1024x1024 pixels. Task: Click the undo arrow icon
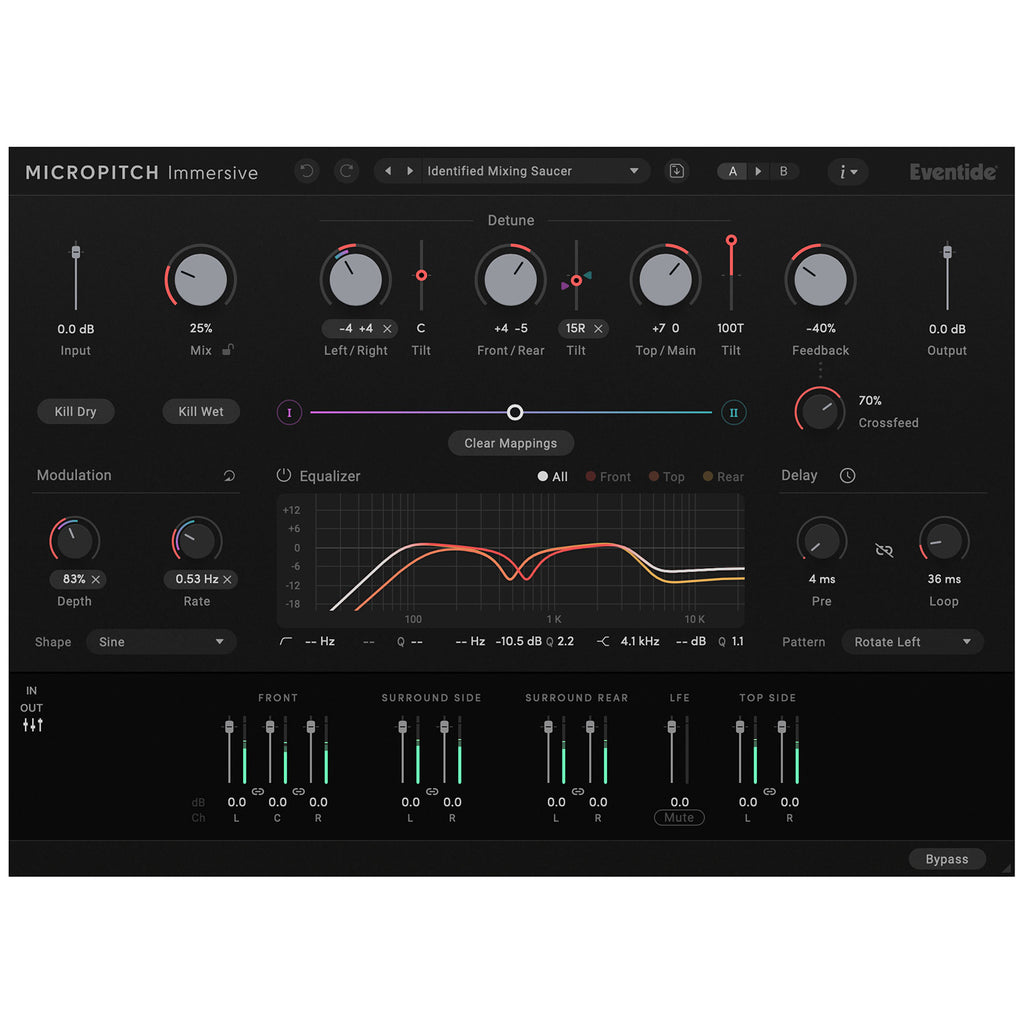(306, 171)
